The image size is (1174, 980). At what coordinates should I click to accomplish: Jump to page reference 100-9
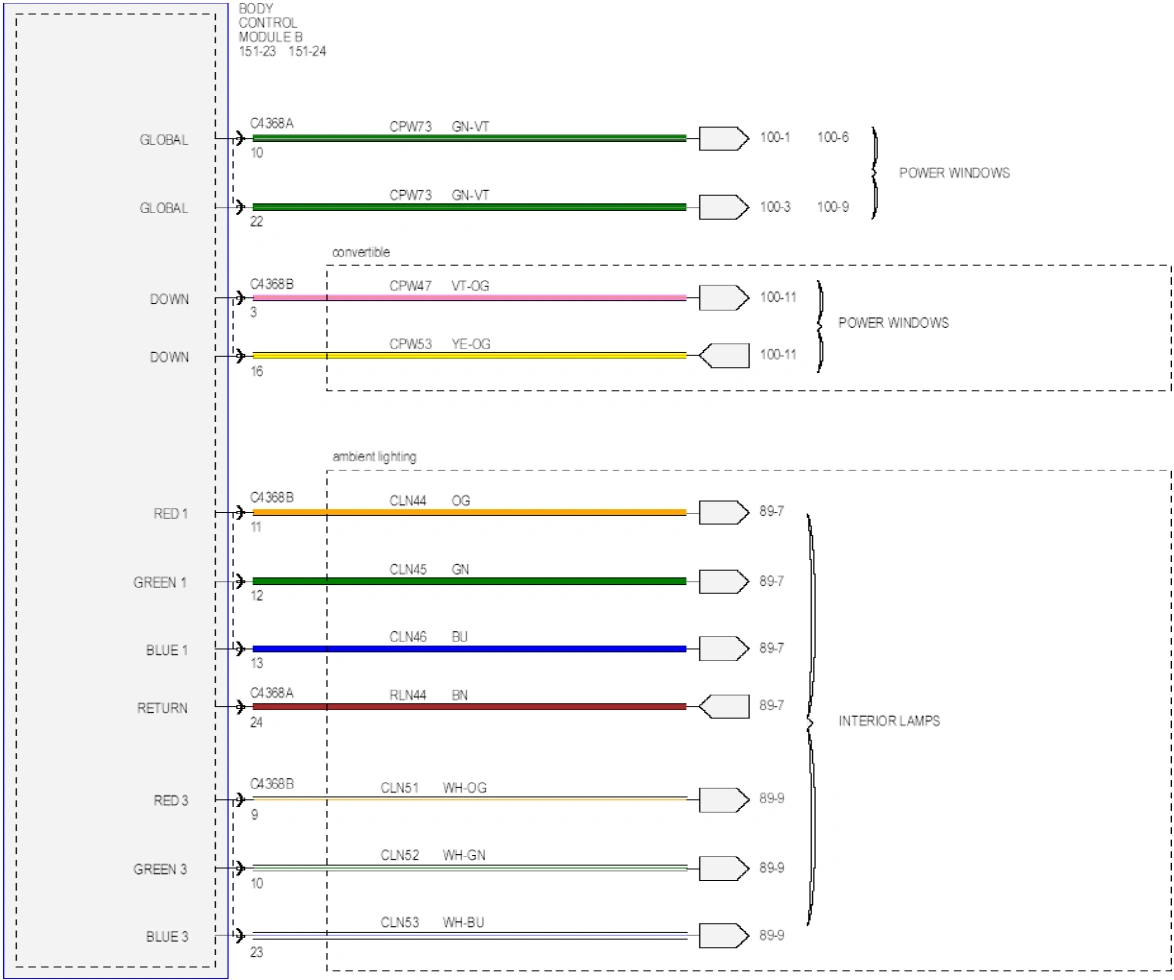tap(833, 207)
